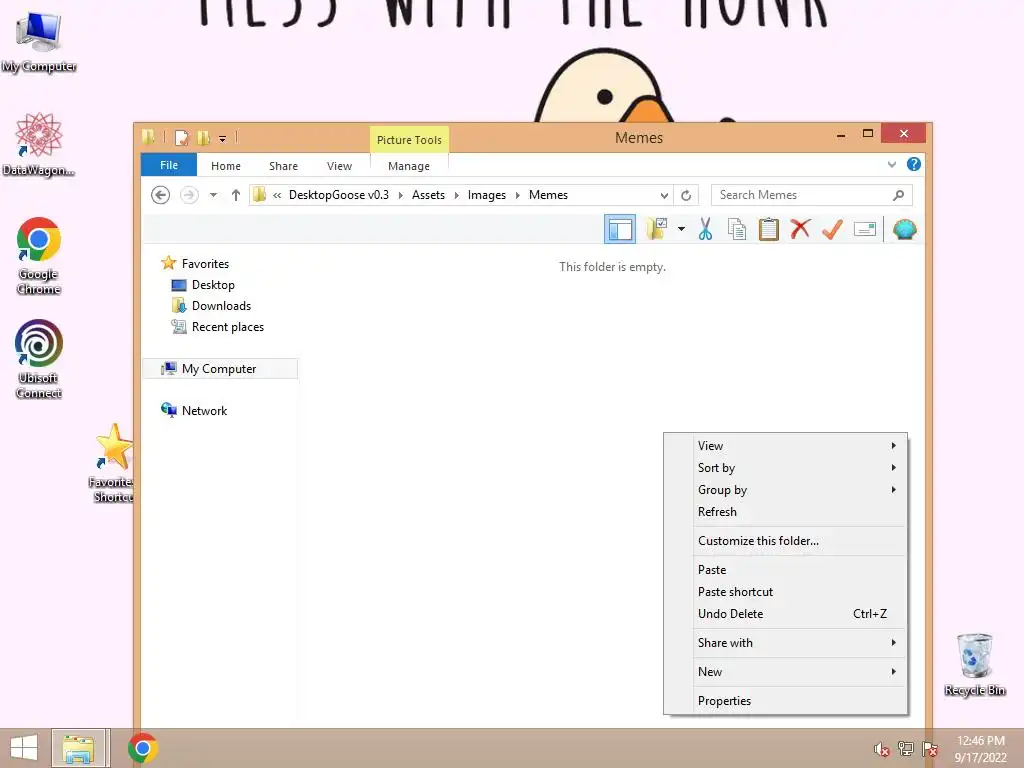Click the Up one level arrow
Screen dimensions: 1024x768
click(x=236, y=195)
